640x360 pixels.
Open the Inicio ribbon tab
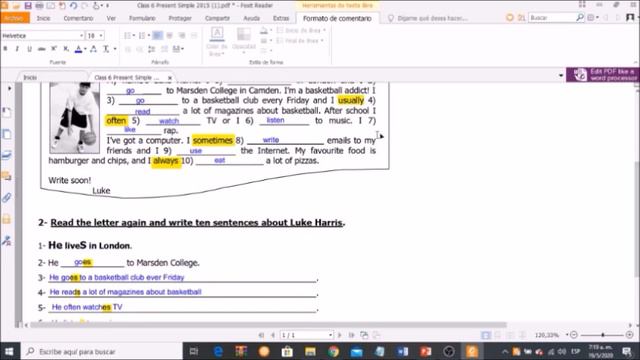tap(43, 18)
